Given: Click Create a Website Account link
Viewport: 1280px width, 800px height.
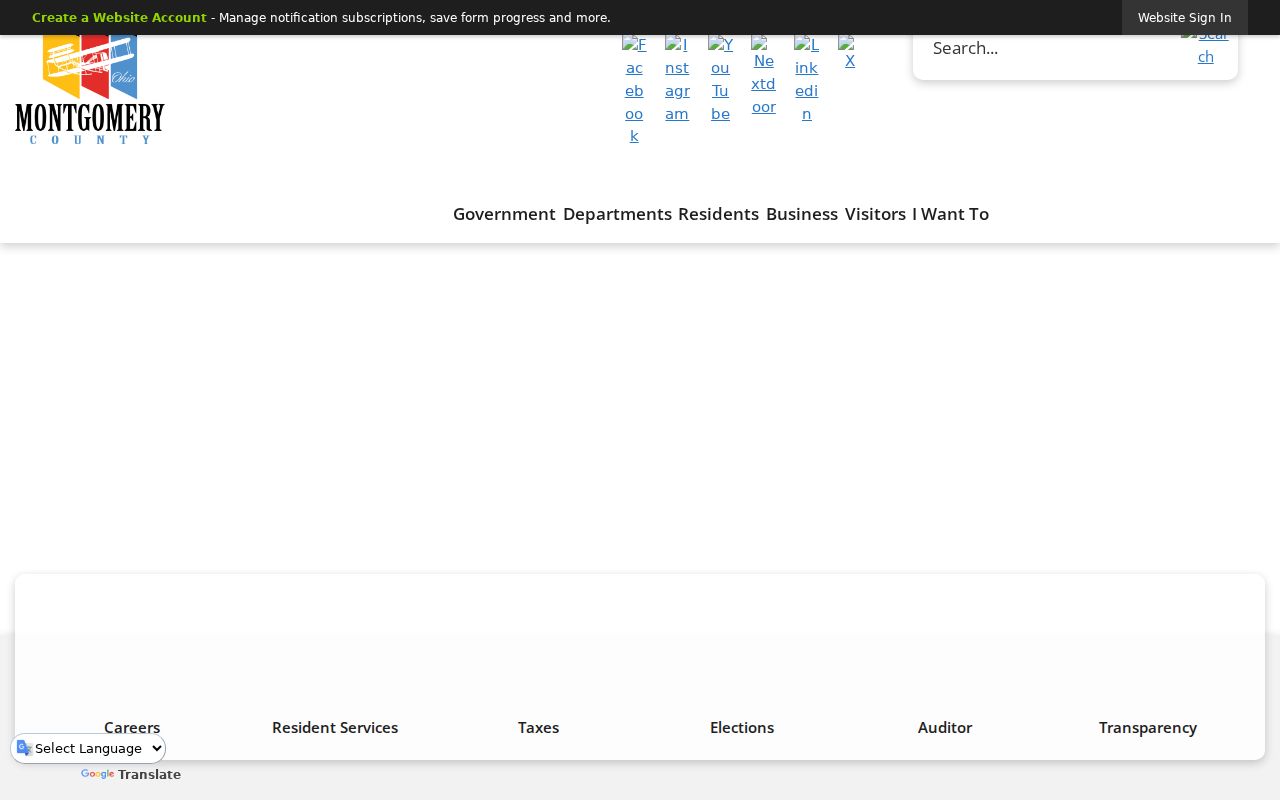Looking at the screenshot, I should [x=119, y=18].
